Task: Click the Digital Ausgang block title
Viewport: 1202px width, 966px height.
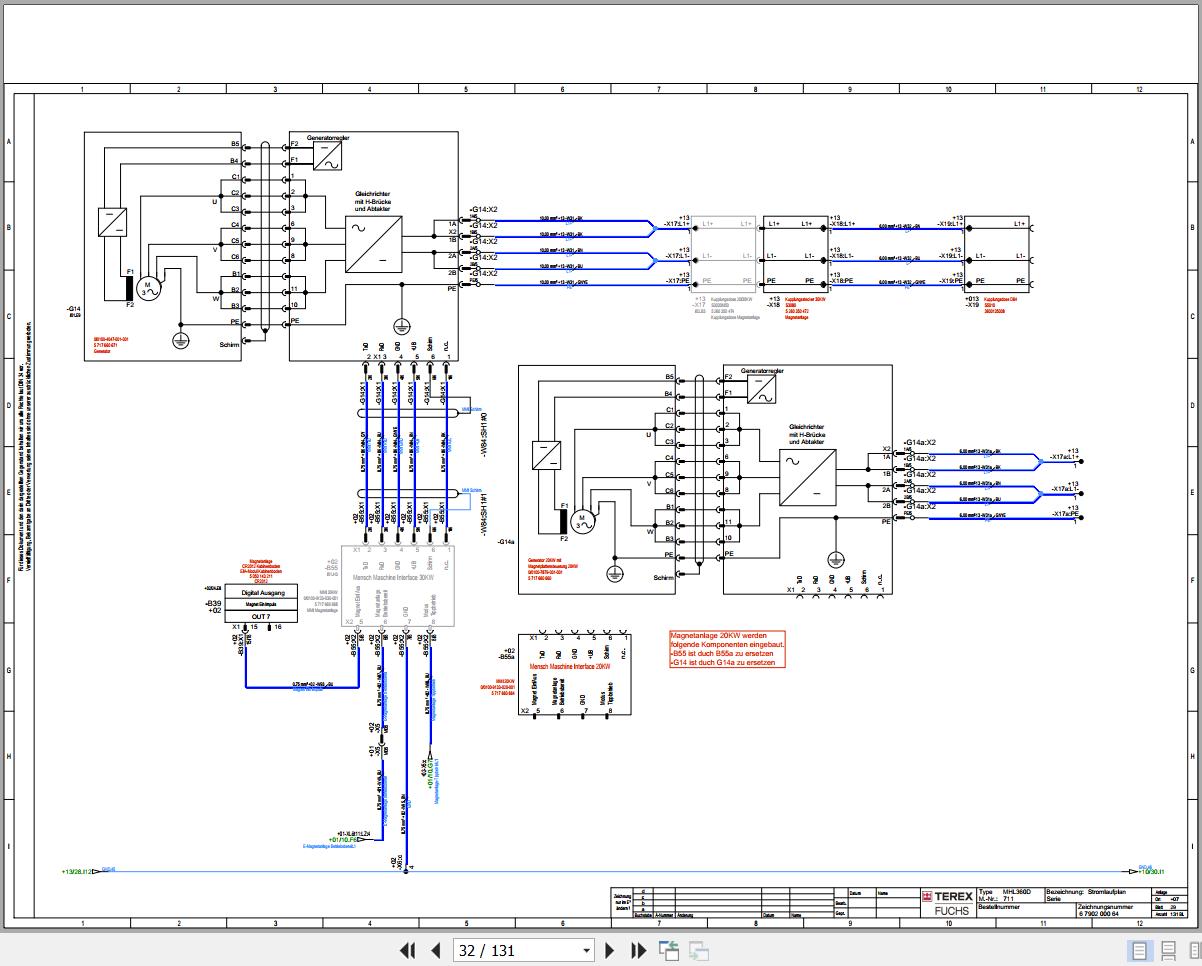Action: click(x=264, y=593)
